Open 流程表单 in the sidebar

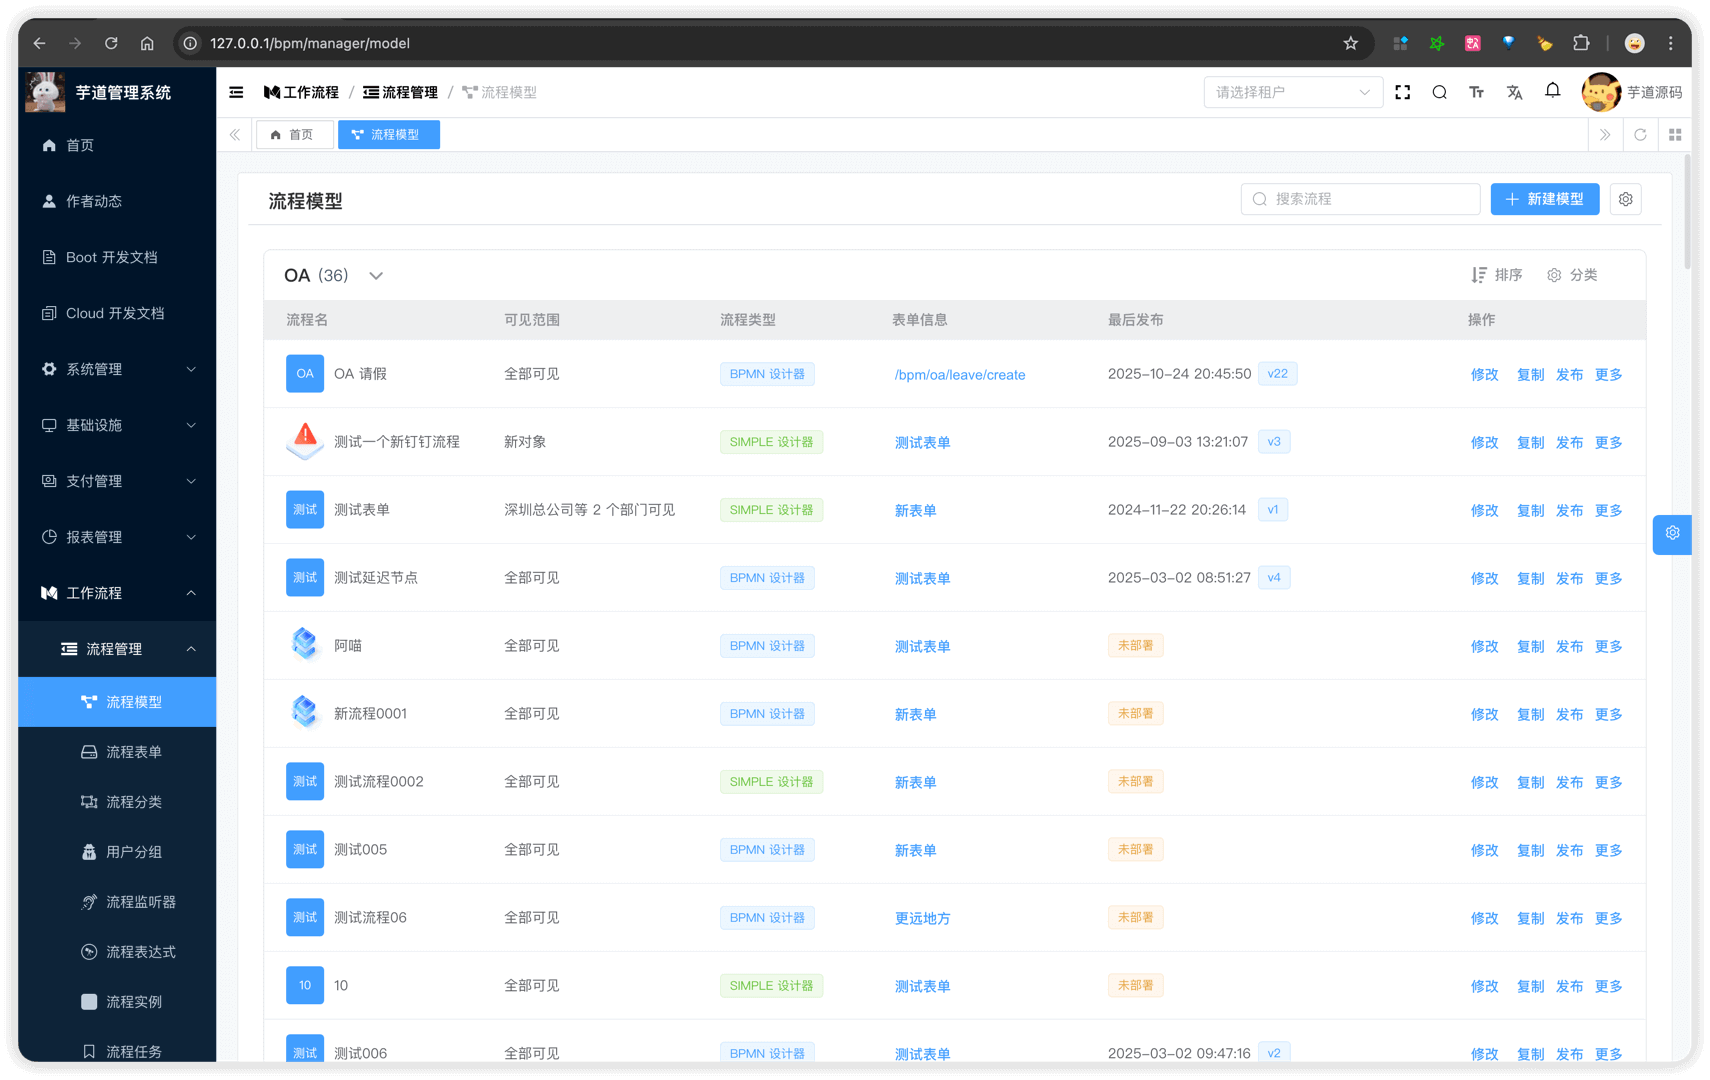(x=133, y=752)
